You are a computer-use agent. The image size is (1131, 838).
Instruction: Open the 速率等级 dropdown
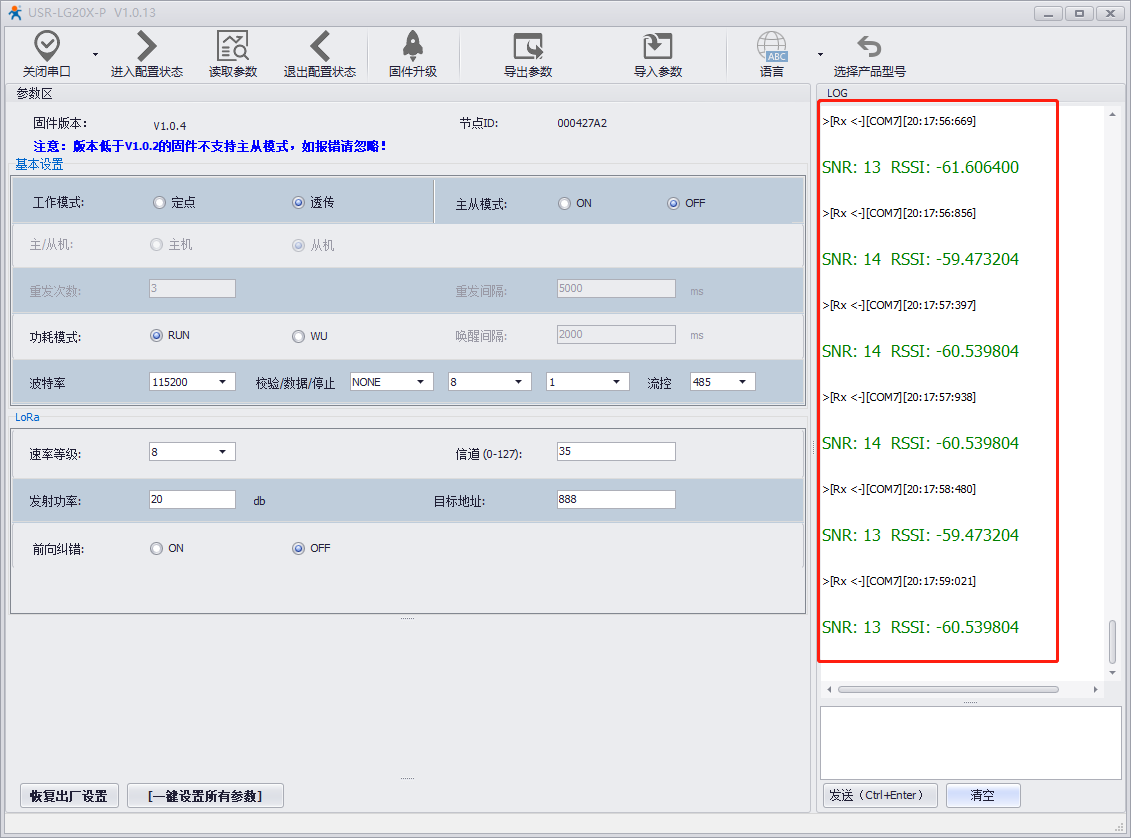click(x=192, y=452)
